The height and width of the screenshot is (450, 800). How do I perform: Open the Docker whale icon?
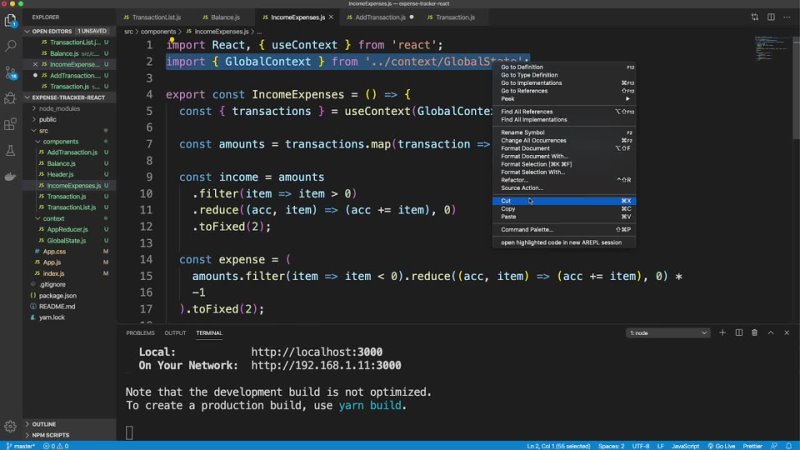[10, 177]
